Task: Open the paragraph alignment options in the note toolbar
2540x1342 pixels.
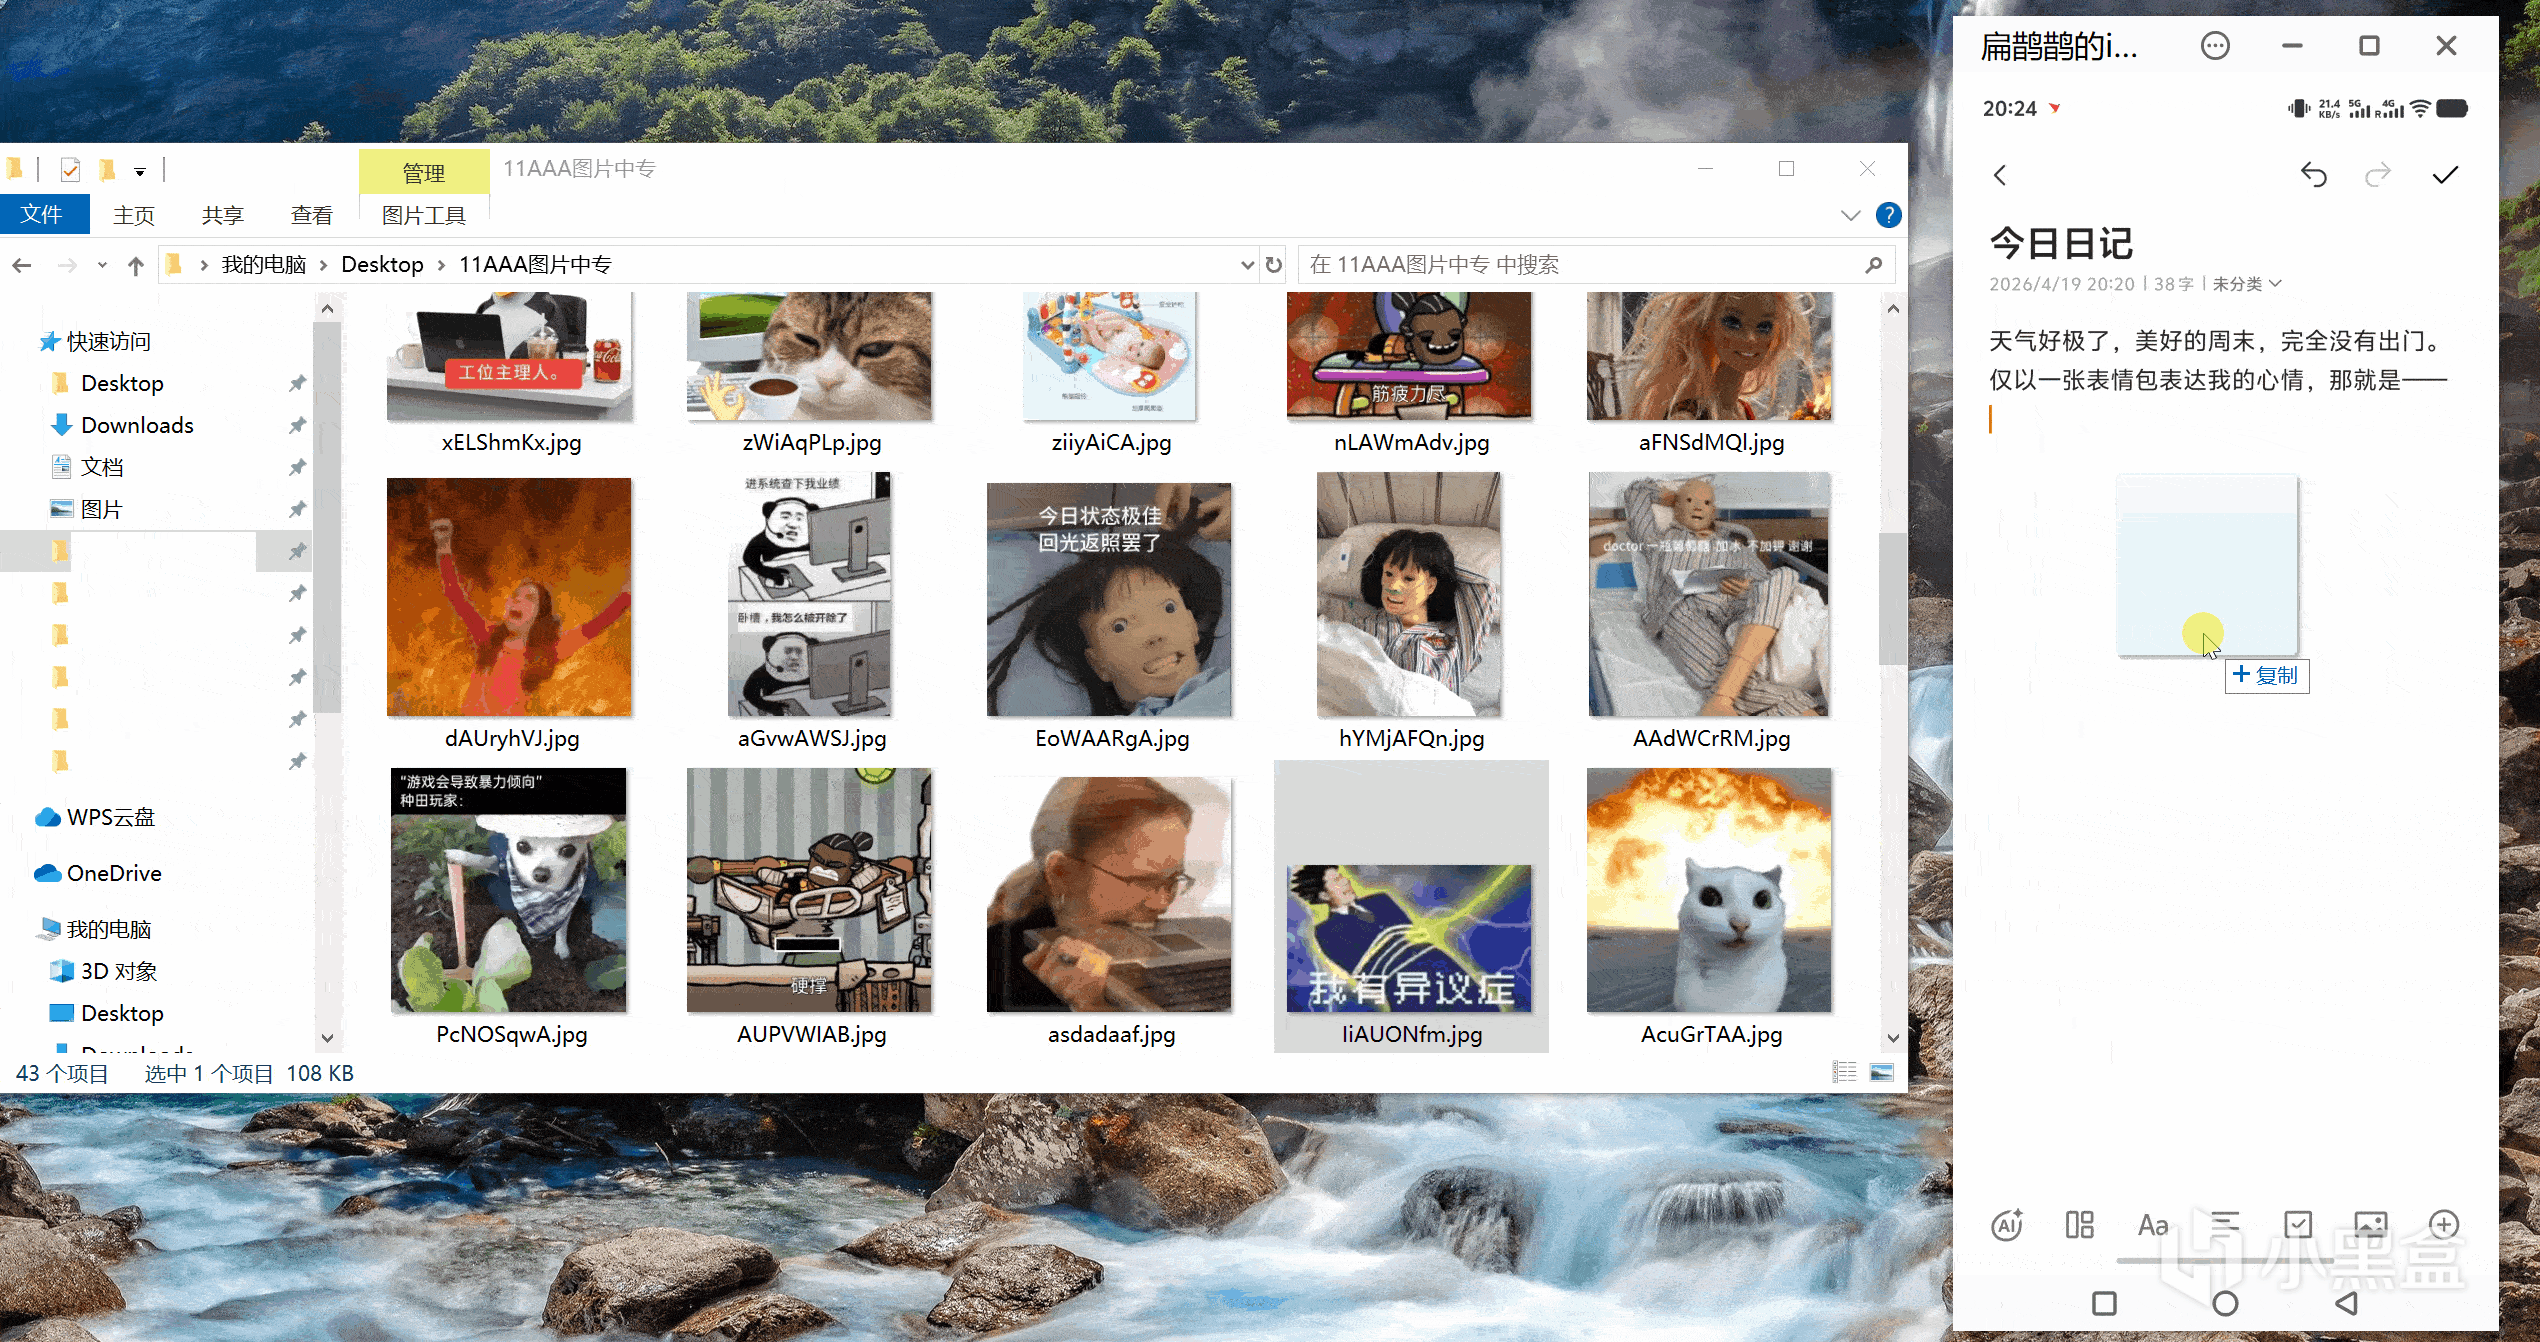Action: (x=2225, y=1222)
